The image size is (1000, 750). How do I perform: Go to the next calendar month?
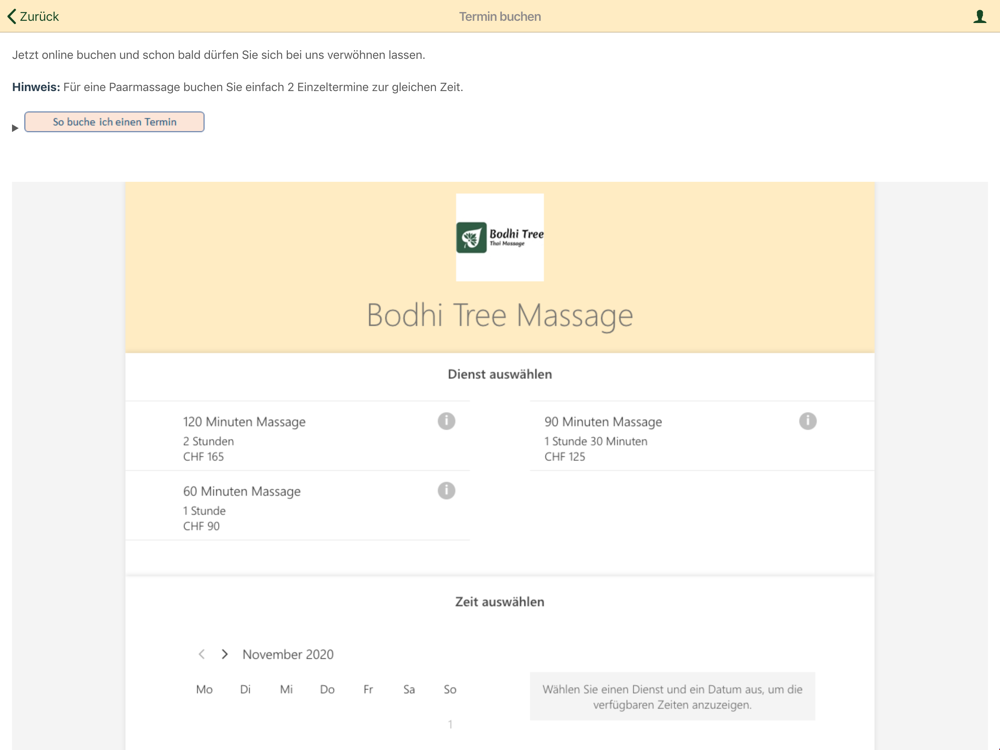[x=224, y=654]
